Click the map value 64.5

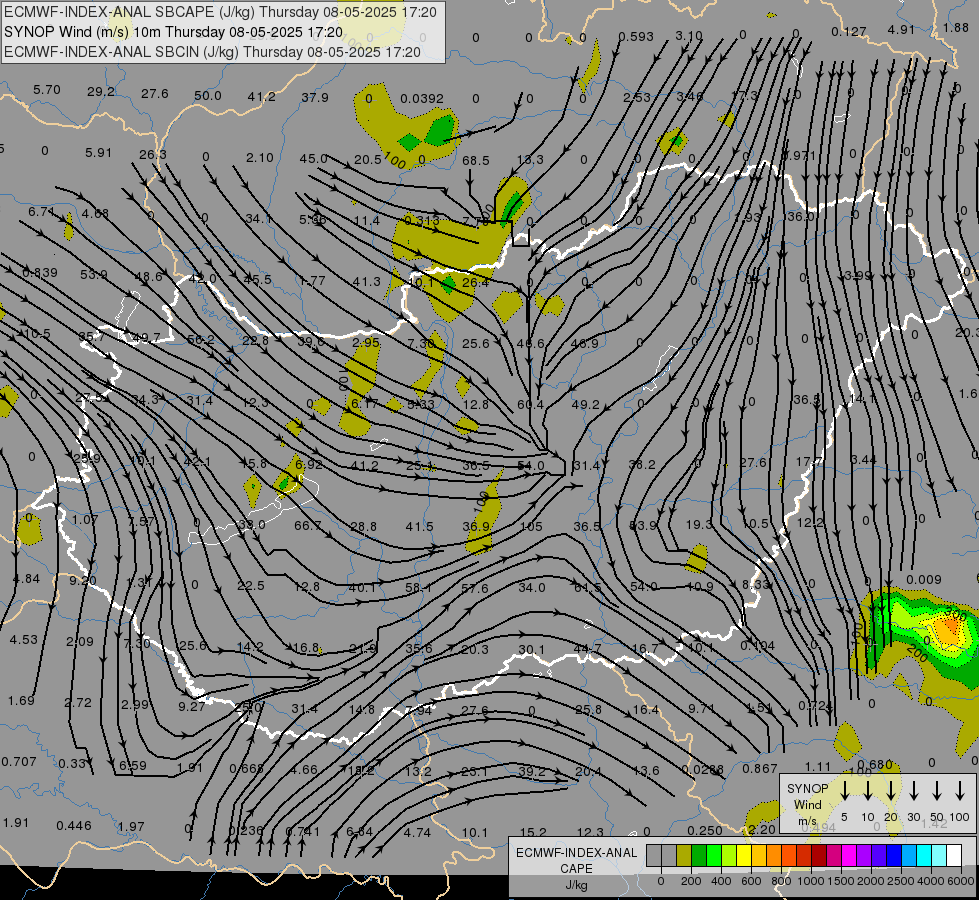(x=588, y=588)
